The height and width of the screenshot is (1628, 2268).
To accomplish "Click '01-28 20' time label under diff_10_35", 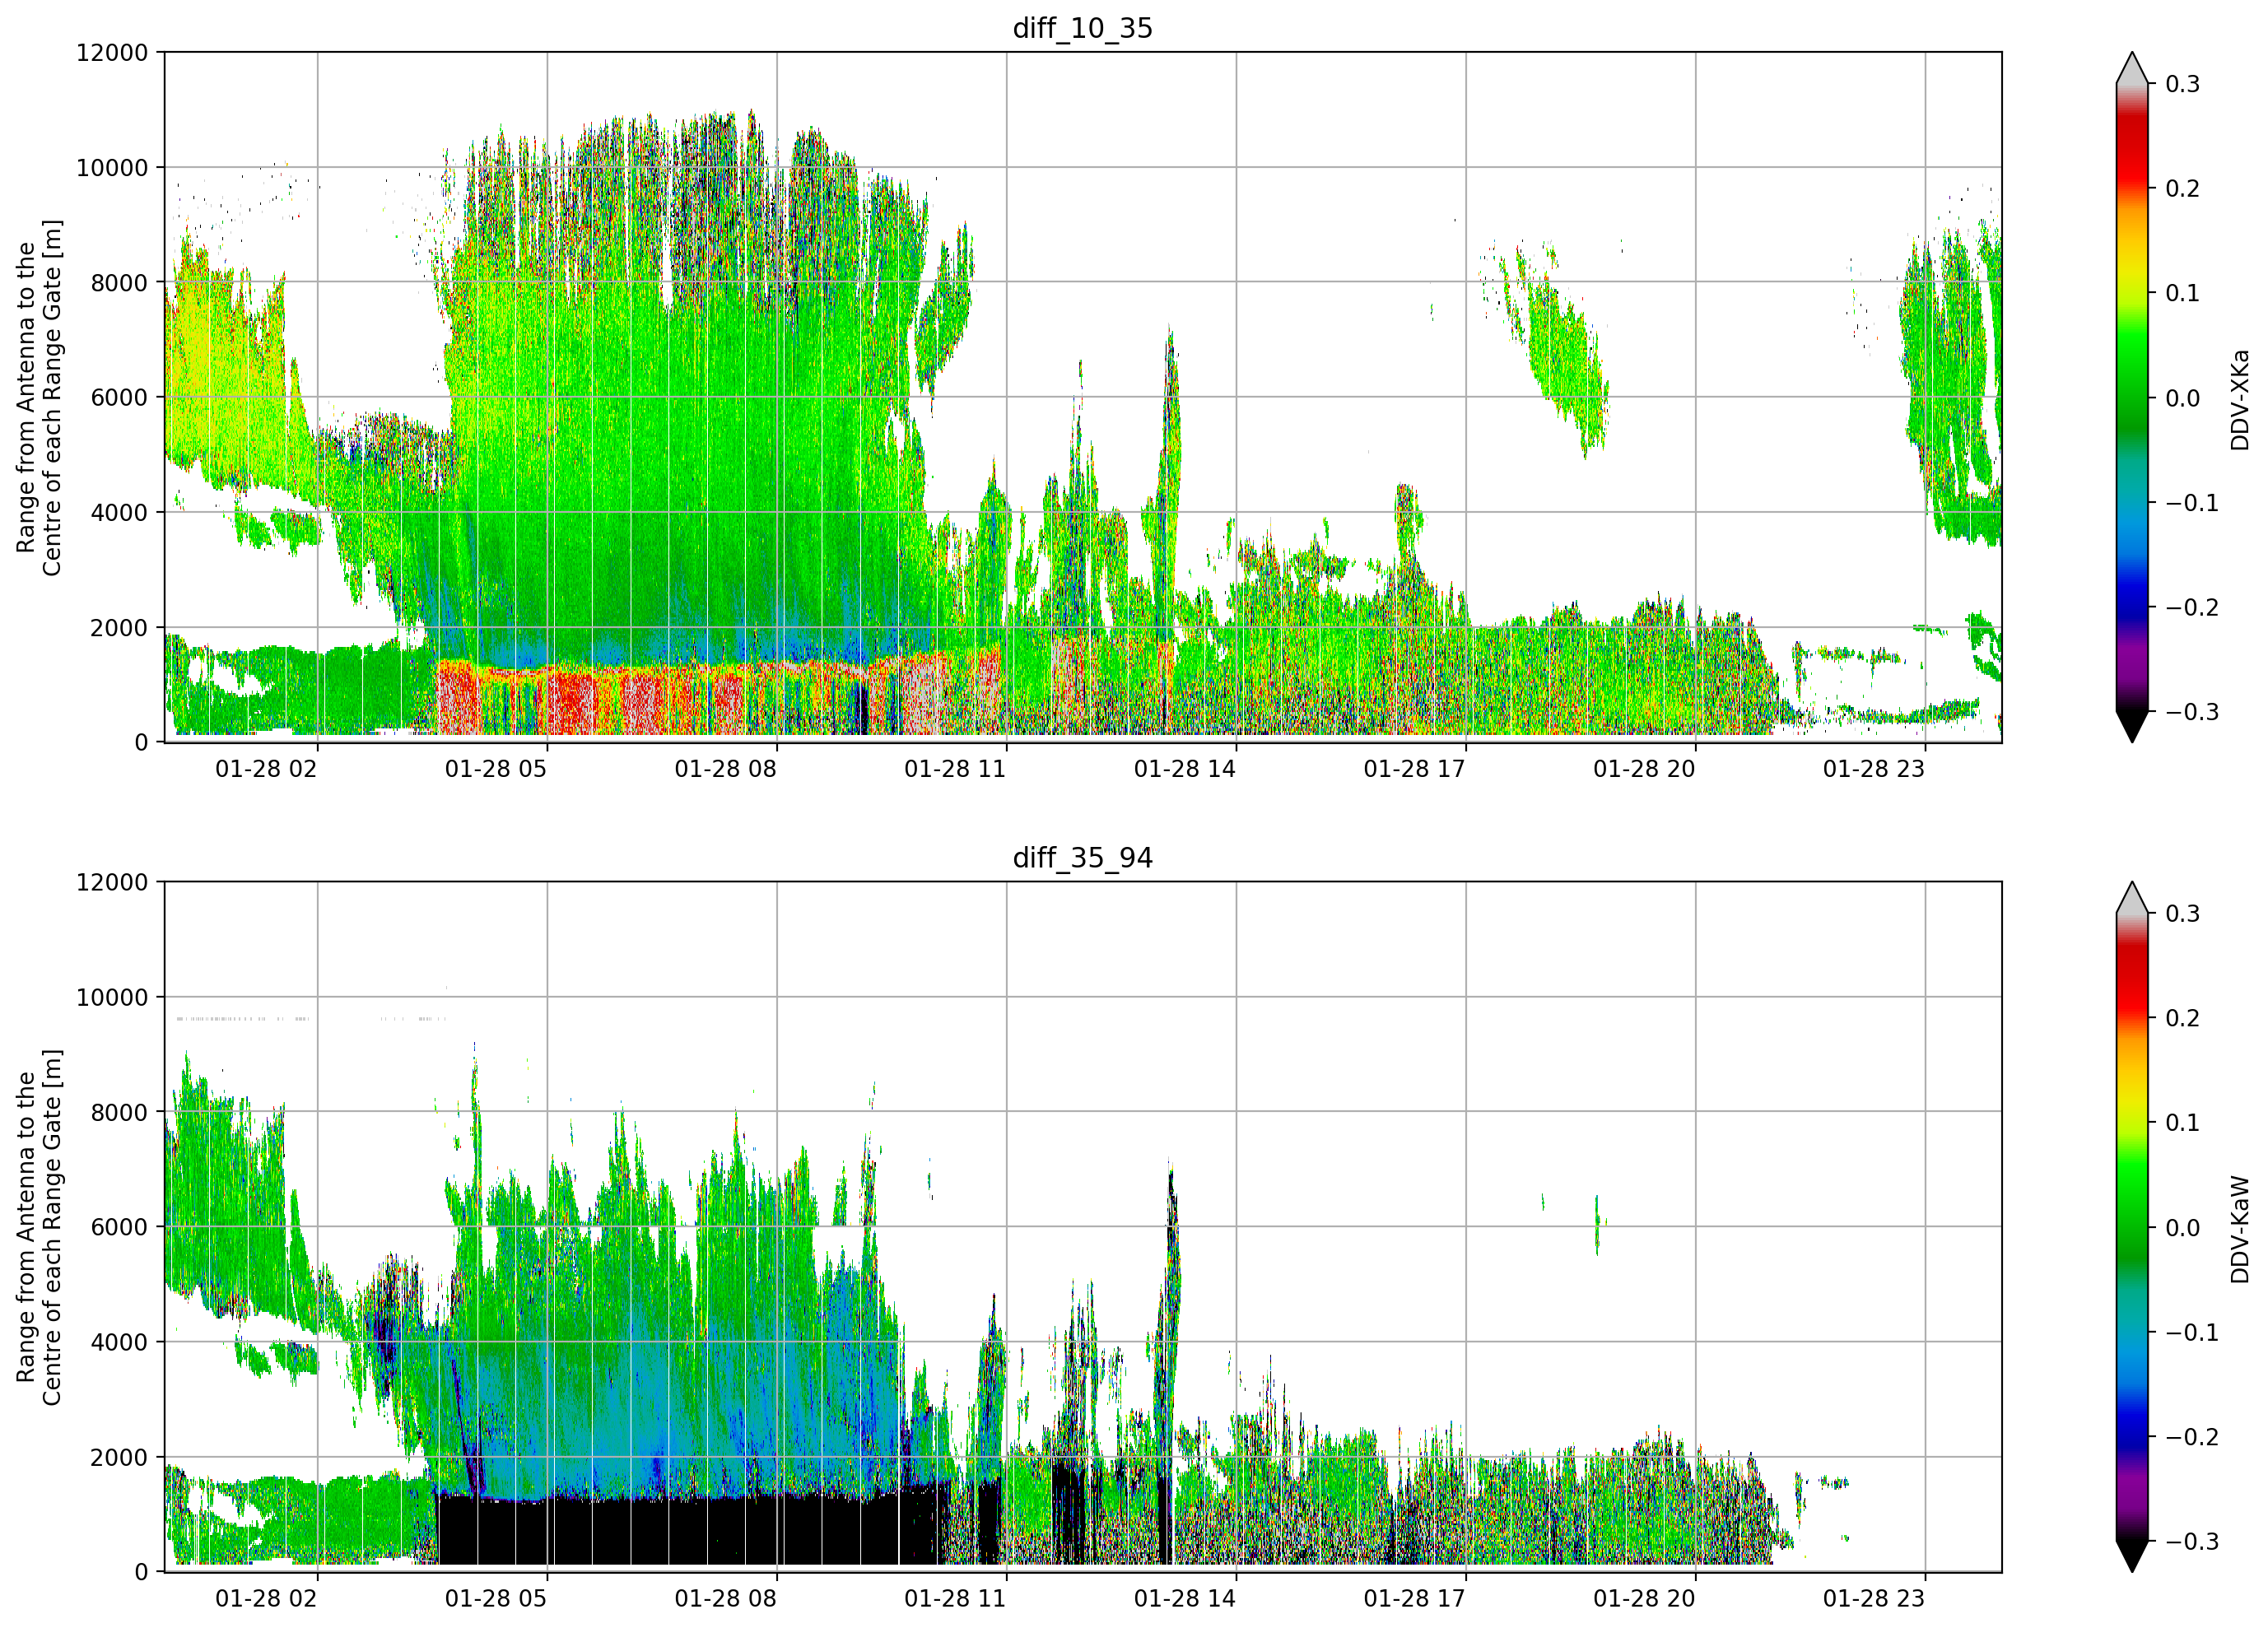I will tap(1644, 769).
